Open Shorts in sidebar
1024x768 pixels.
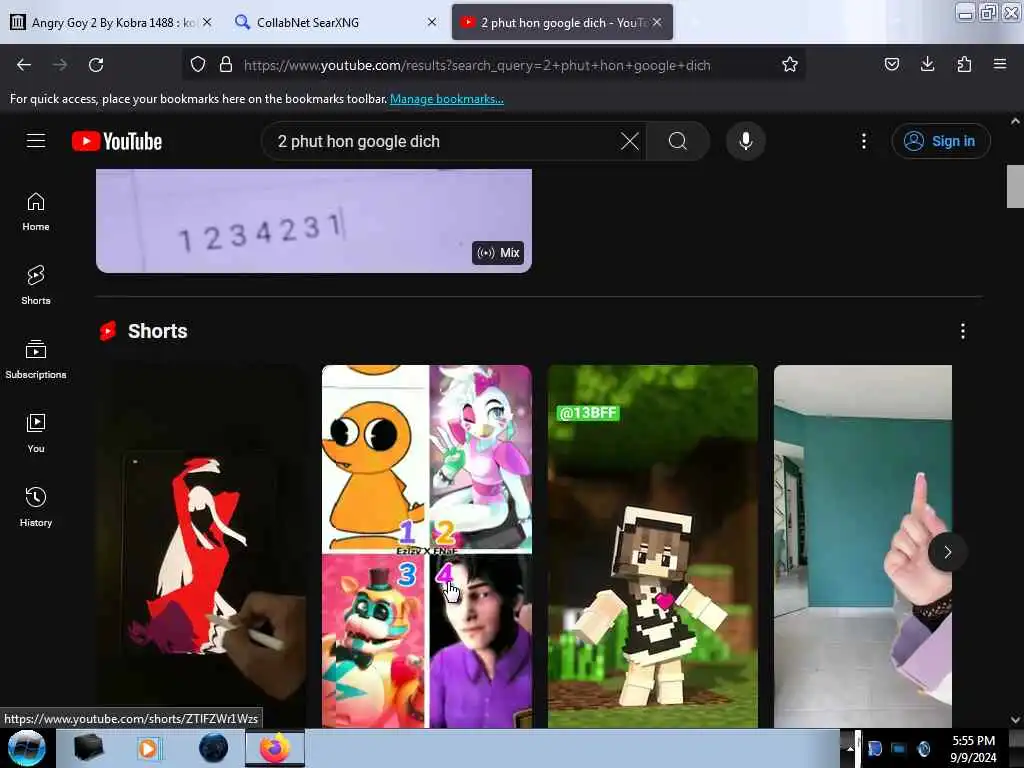click(36, 285)
